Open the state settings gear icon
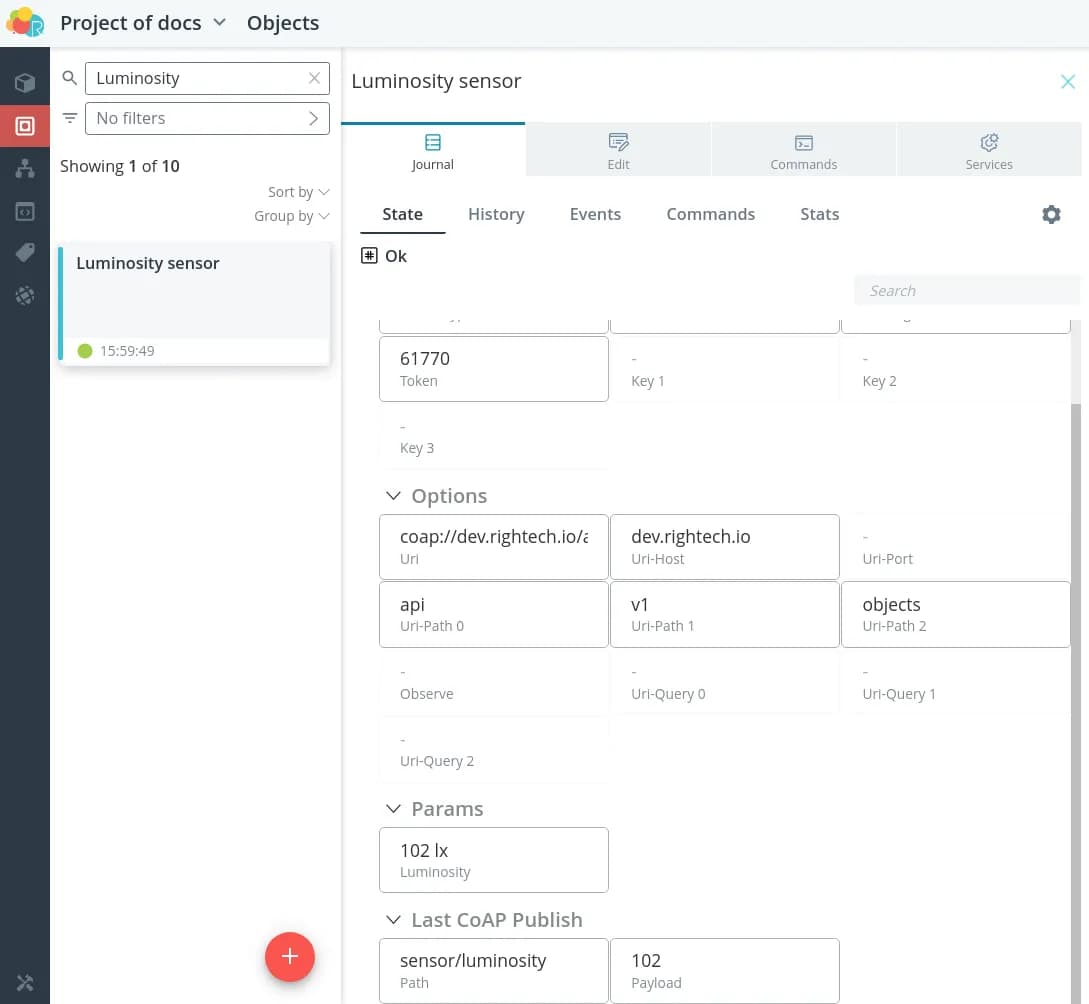The image size is (1089, 1004). [1051, 214]
